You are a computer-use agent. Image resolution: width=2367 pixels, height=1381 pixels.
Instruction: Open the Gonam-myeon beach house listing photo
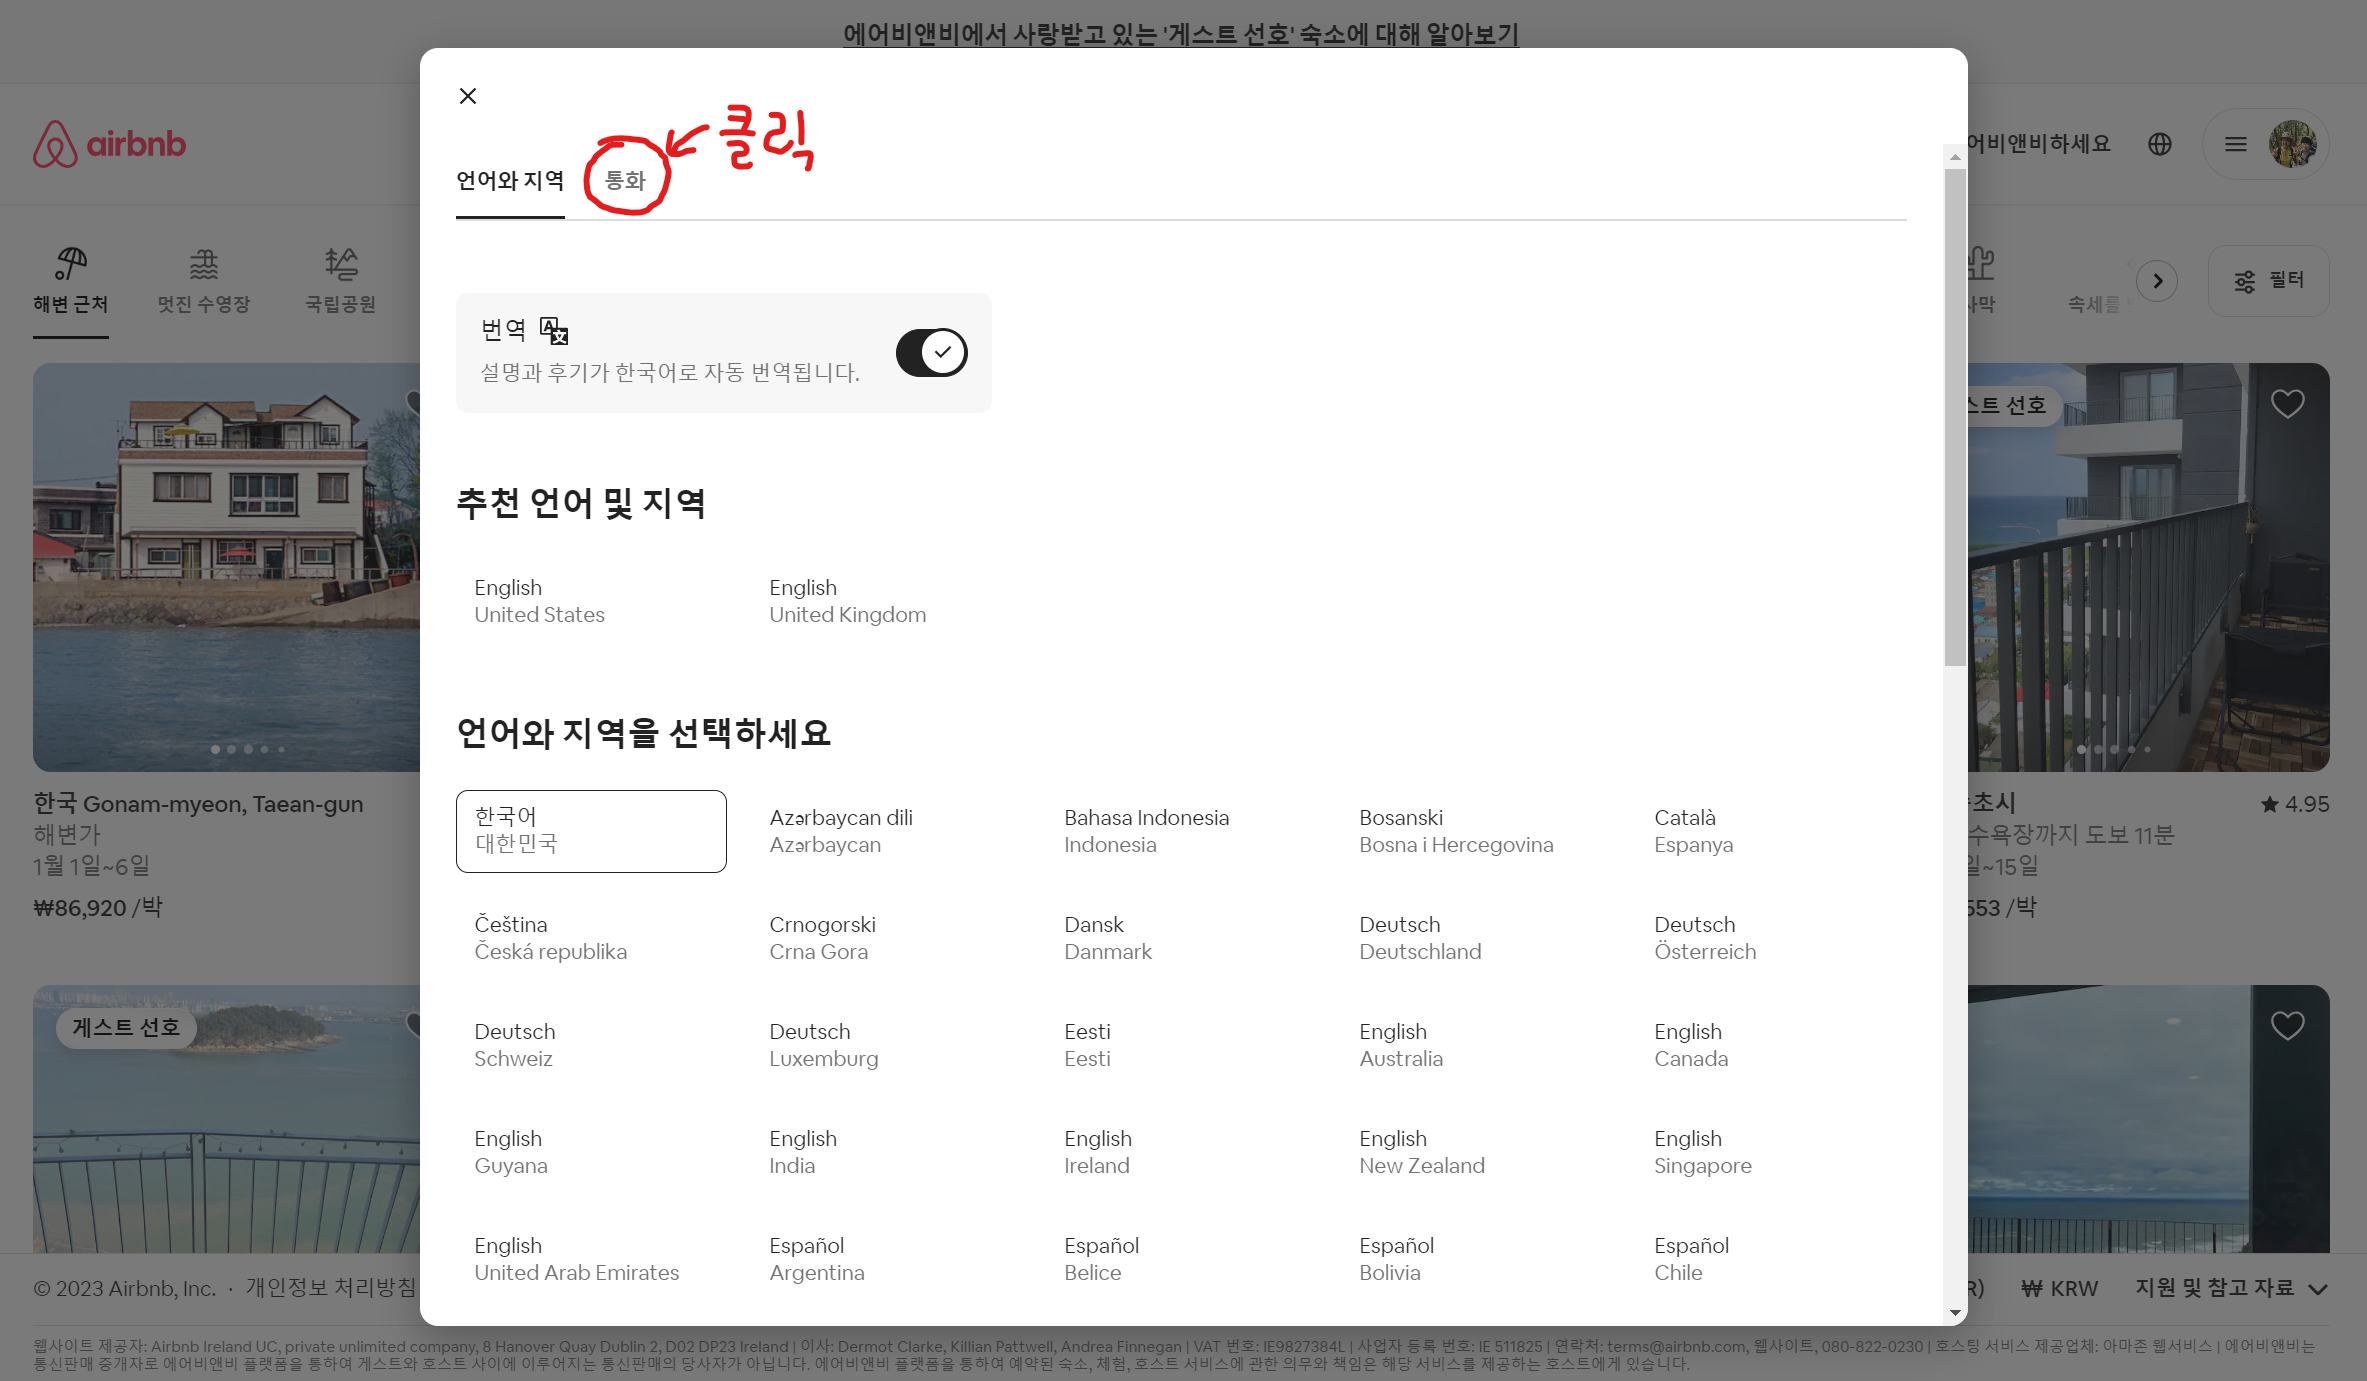[x=227, y=567]
